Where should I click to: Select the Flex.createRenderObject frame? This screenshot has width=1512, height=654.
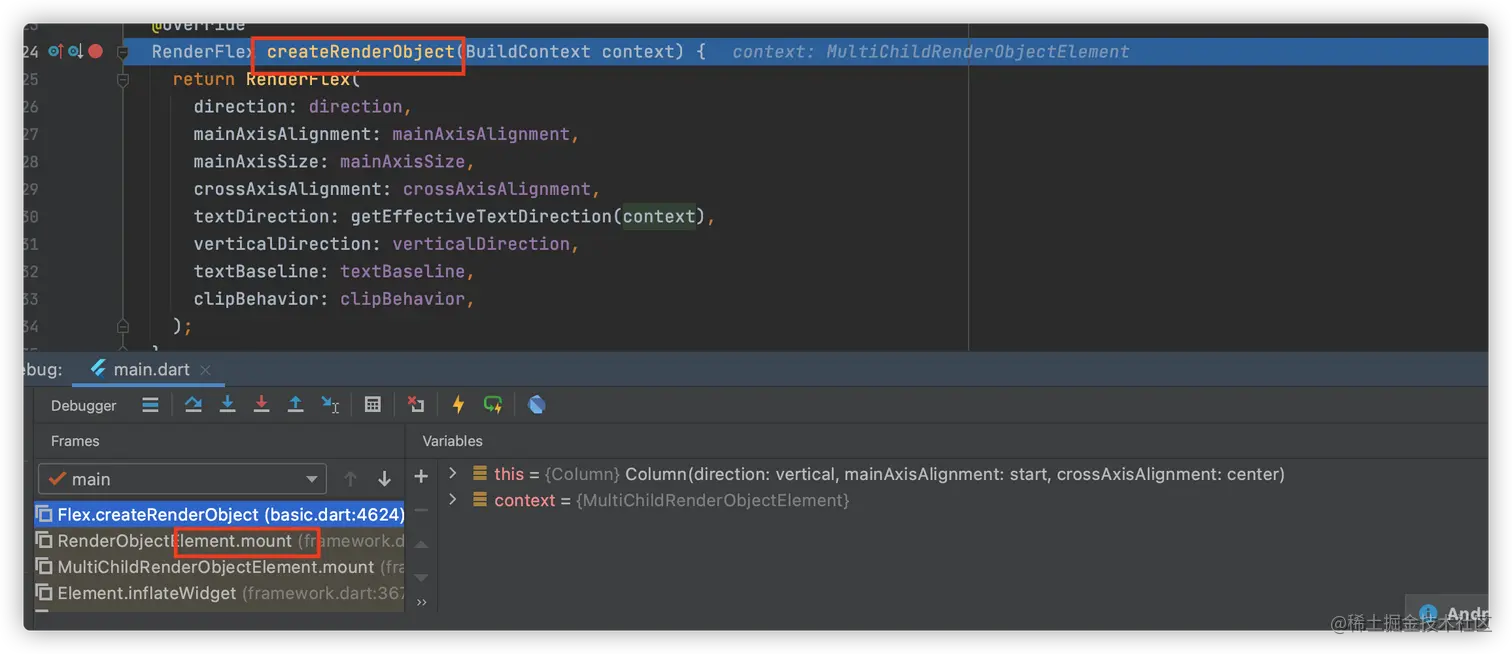(x=219, y=515)
